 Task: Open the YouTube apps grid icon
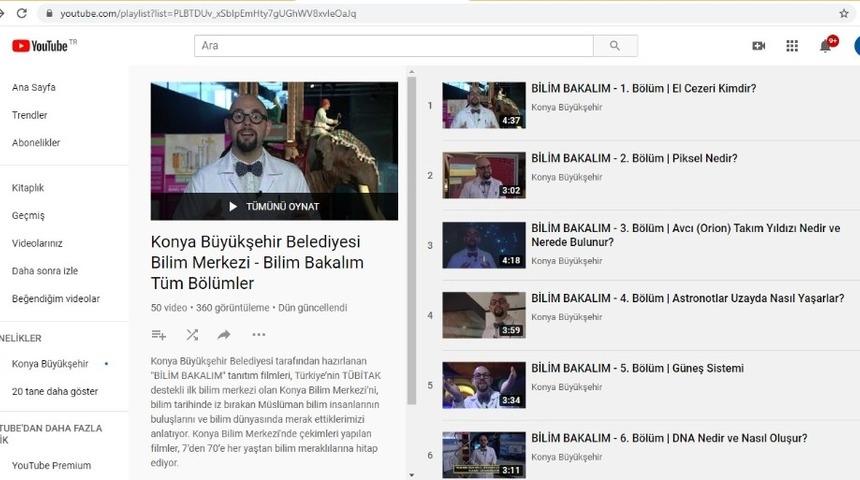[x=791, y=46]
